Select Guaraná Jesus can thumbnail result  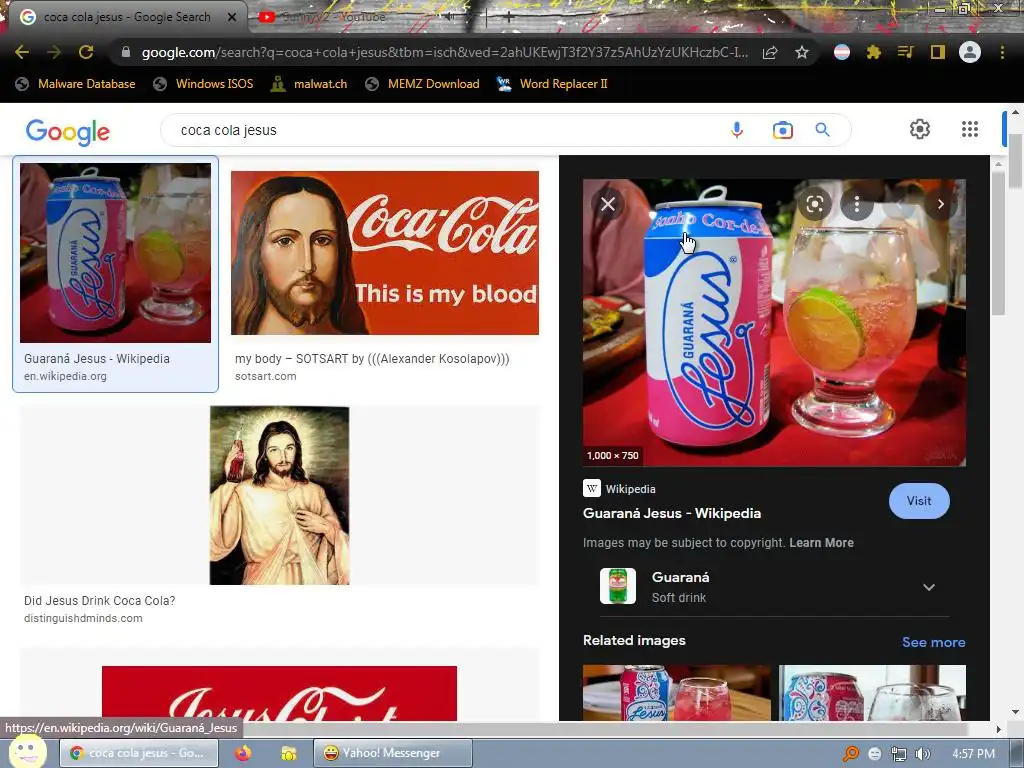[x=116, y=253]
